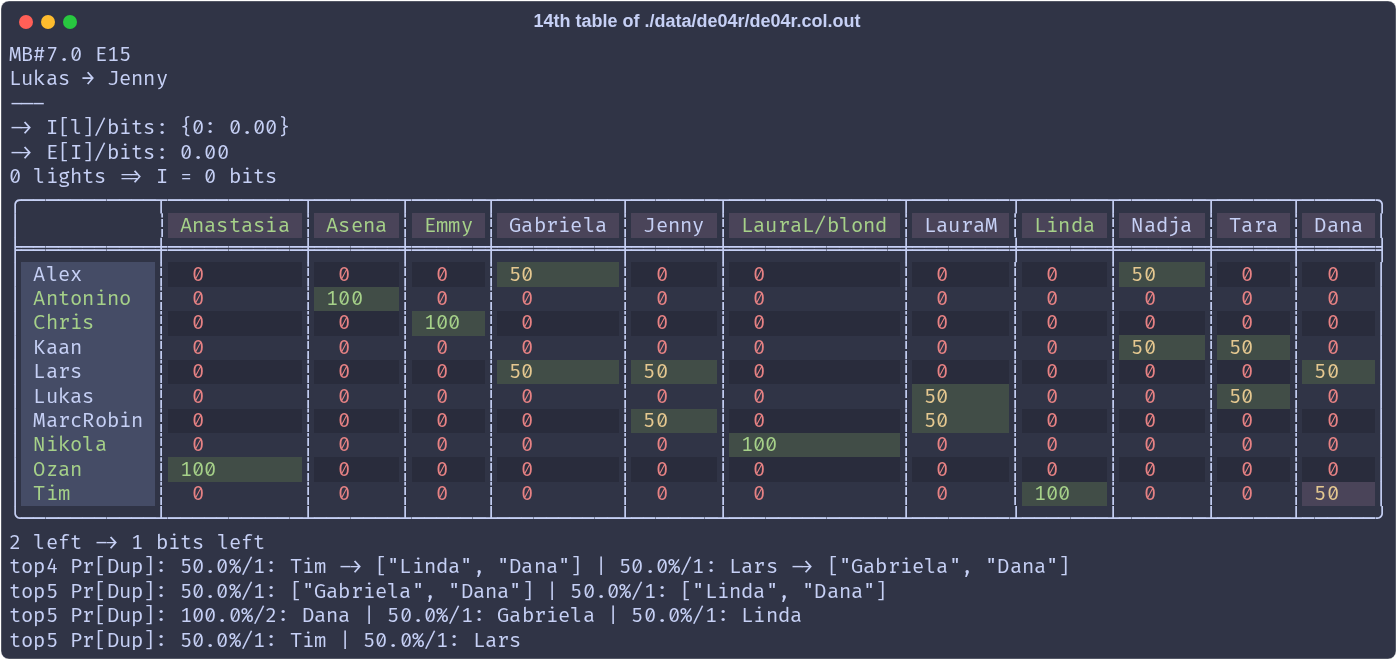Click the LauraM column header
This screenshot has height=660, width=1397.
point(961,225)
